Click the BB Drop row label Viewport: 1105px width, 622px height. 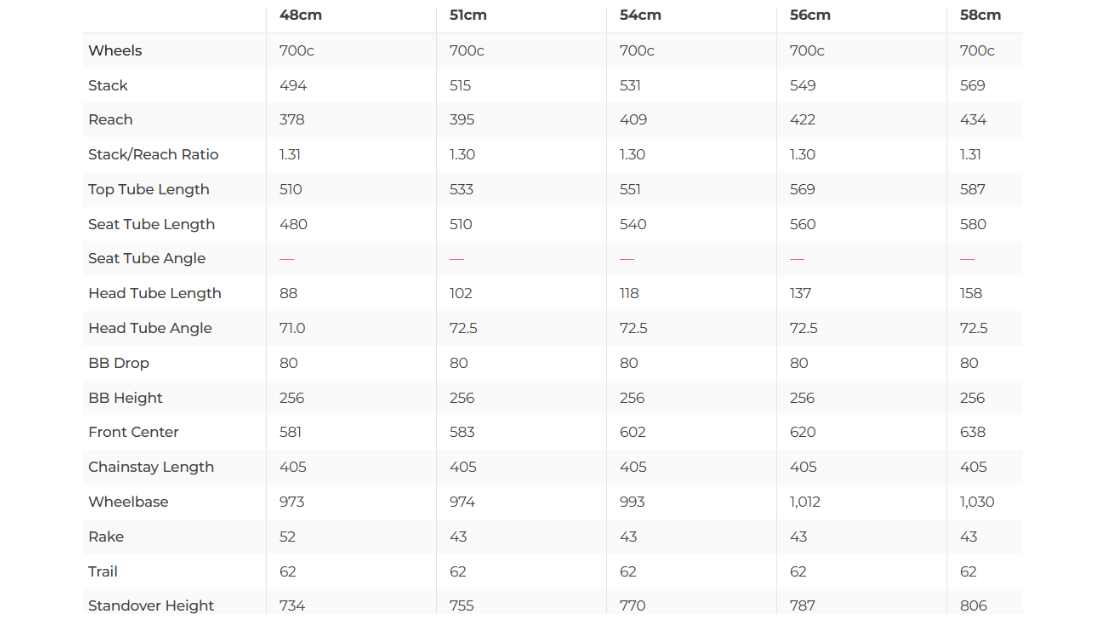point(119,363)
